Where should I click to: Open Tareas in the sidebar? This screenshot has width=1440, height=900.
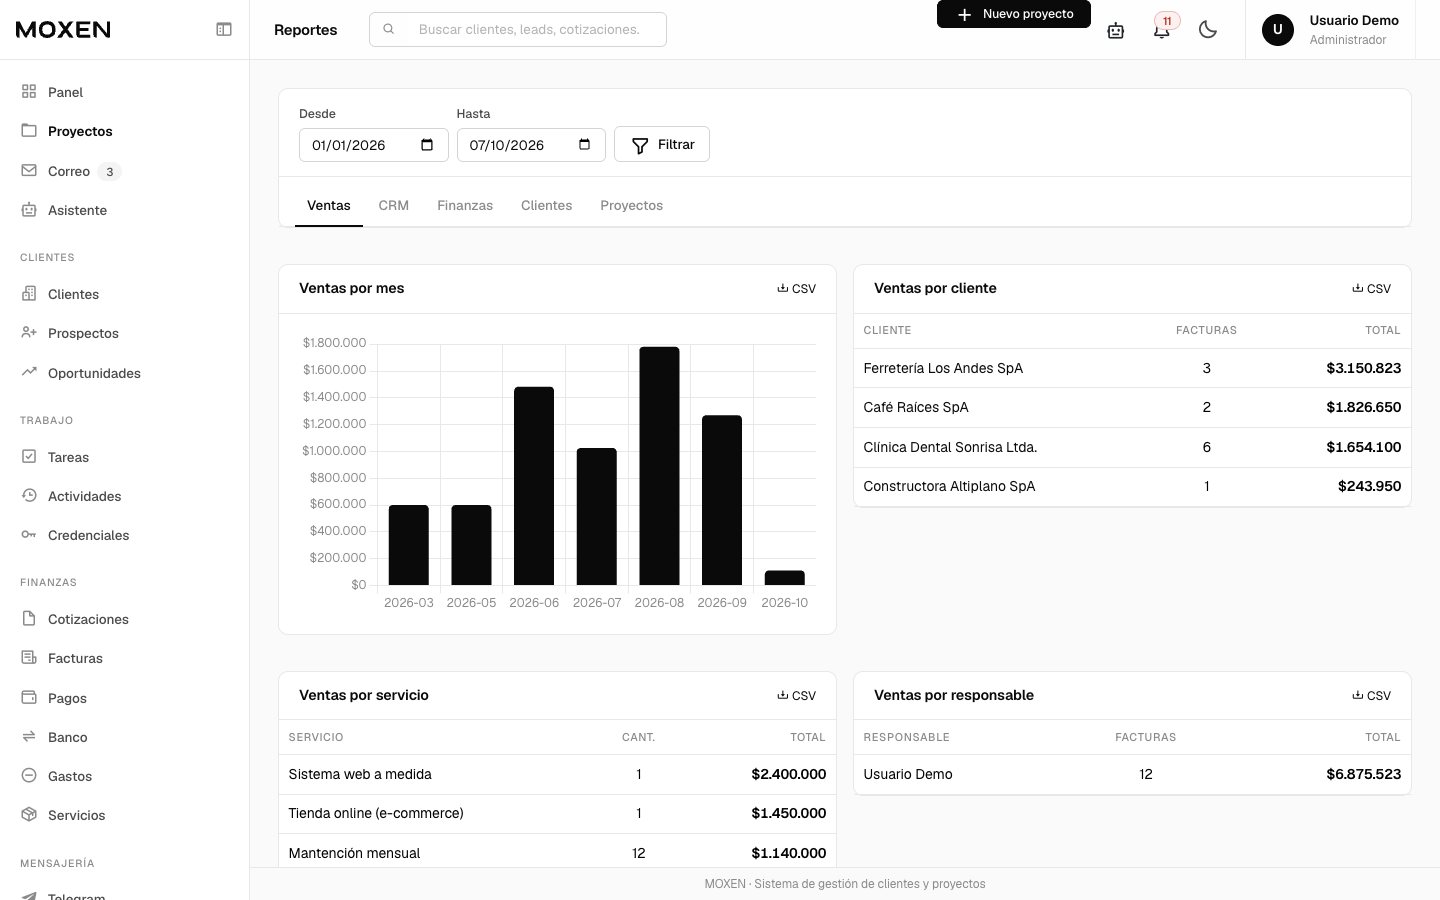124,457
